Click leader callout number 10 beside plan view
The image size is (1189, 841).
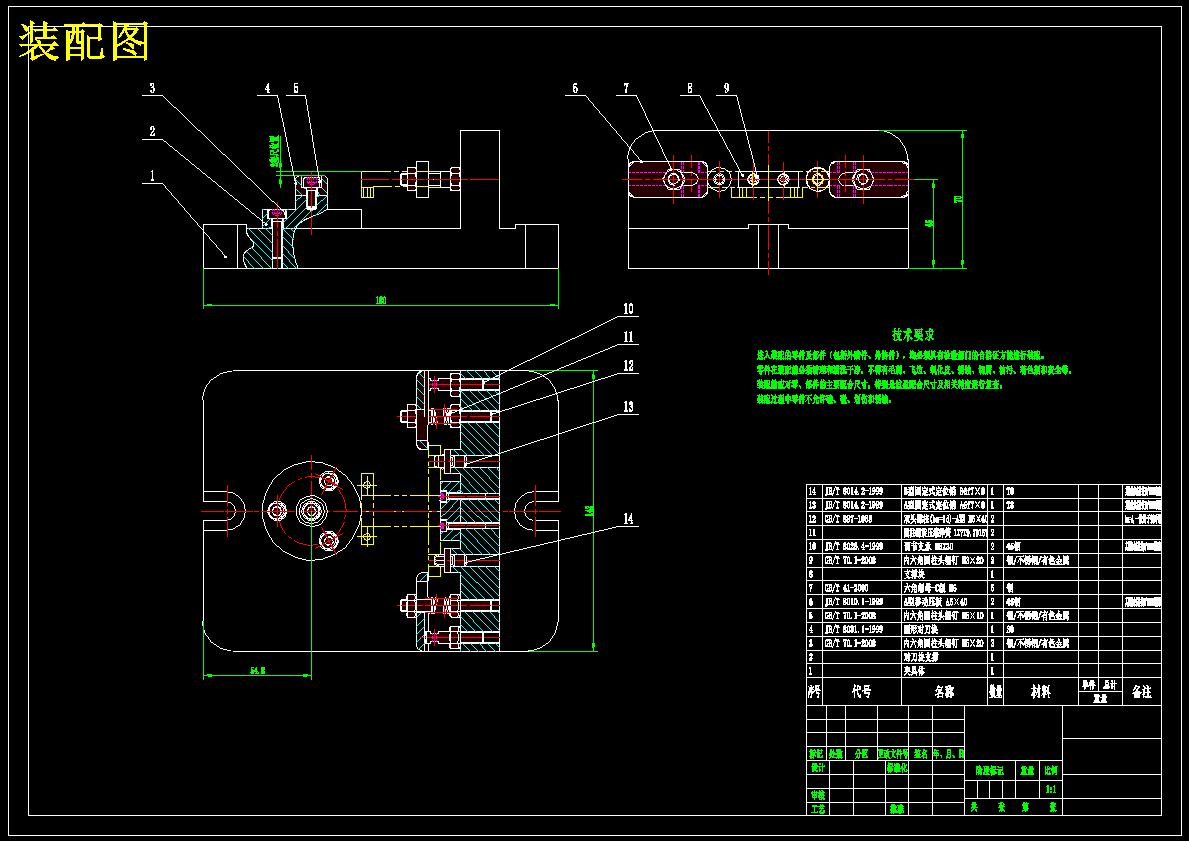pyautogui.click(x=628, y=309)
